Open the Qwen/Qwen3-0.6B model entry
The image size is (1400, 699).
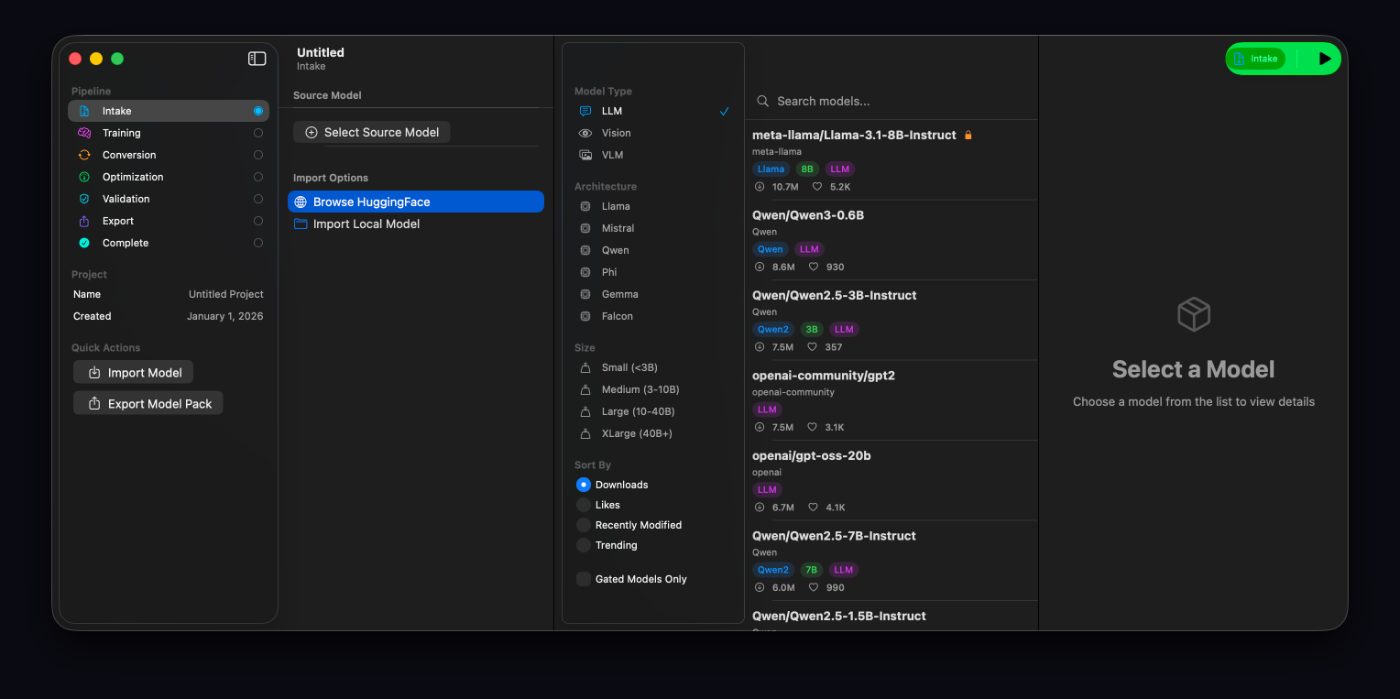pos(892,240)
